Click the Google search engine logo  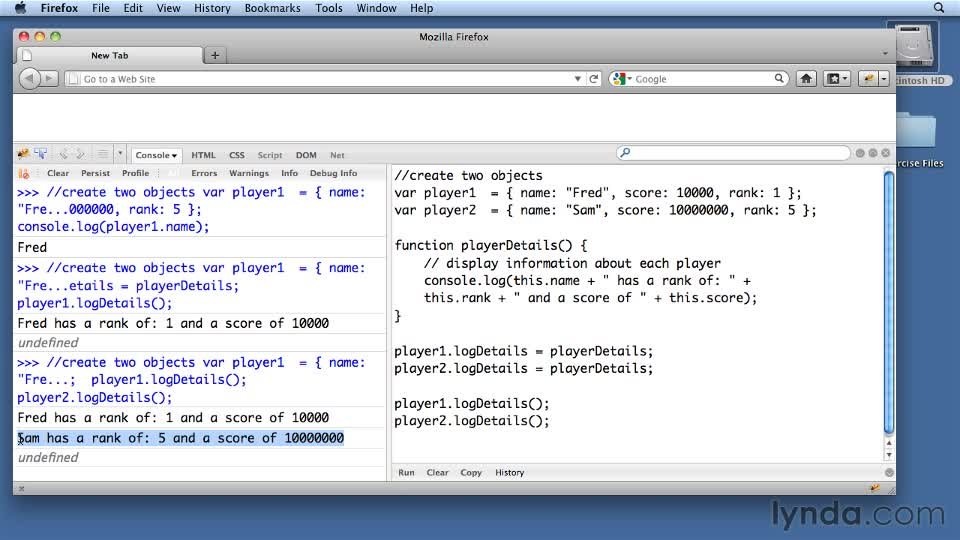tap(619, 78)
